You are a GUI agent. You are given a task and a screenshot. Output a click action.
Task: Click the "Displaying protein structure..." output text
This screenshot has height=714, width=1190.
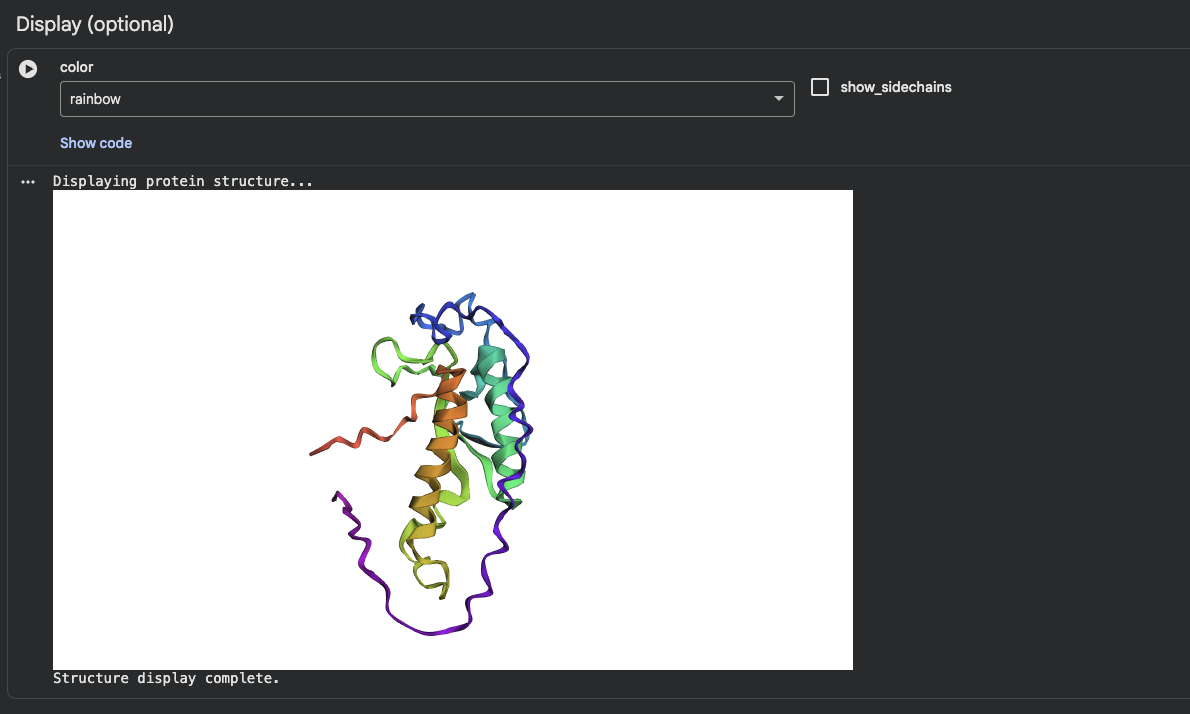tap(182, 182)
